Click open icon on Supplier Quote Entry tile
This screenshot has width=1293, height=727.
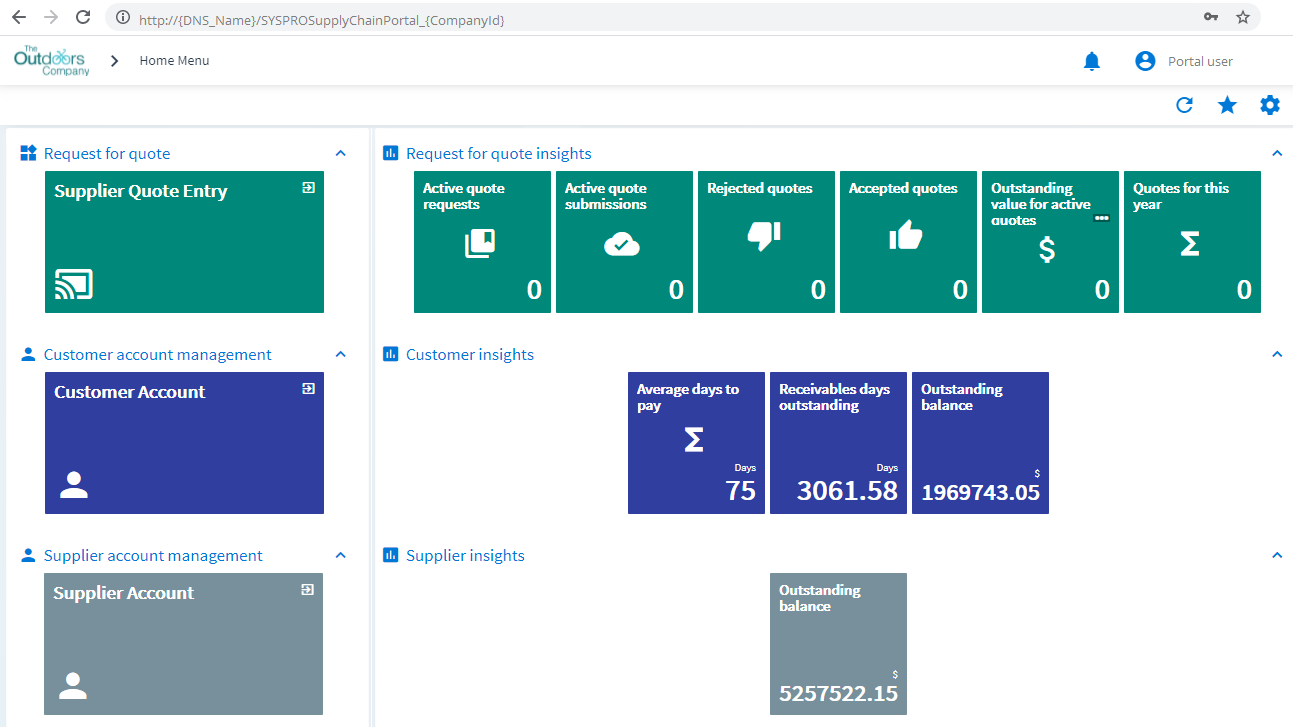click(309, 187)
